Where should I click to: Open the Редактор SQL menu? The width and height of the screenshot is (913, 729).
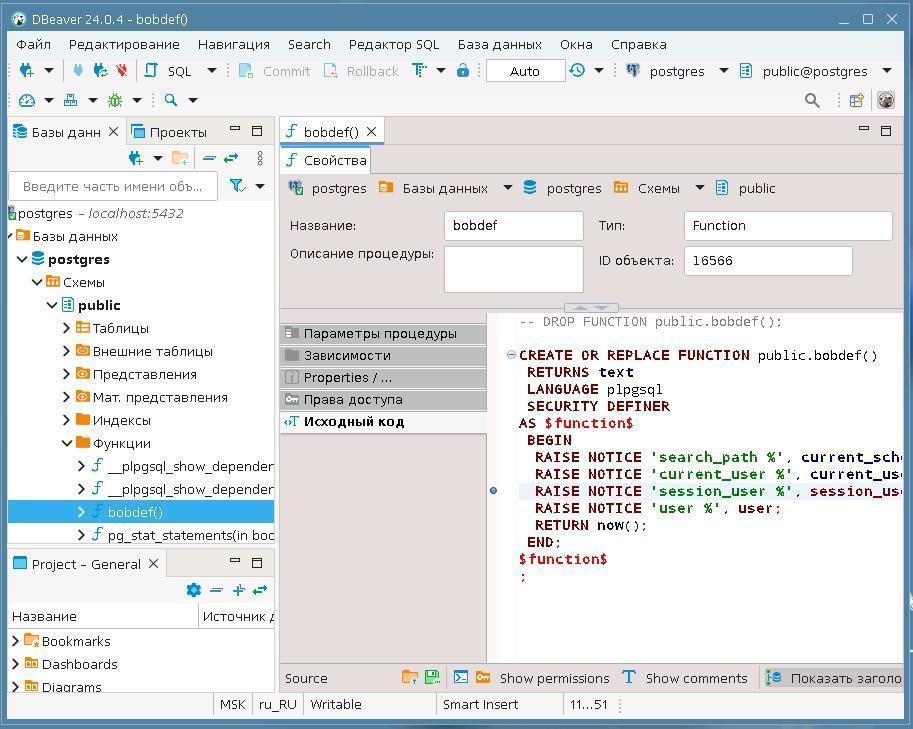pos(393,44)
